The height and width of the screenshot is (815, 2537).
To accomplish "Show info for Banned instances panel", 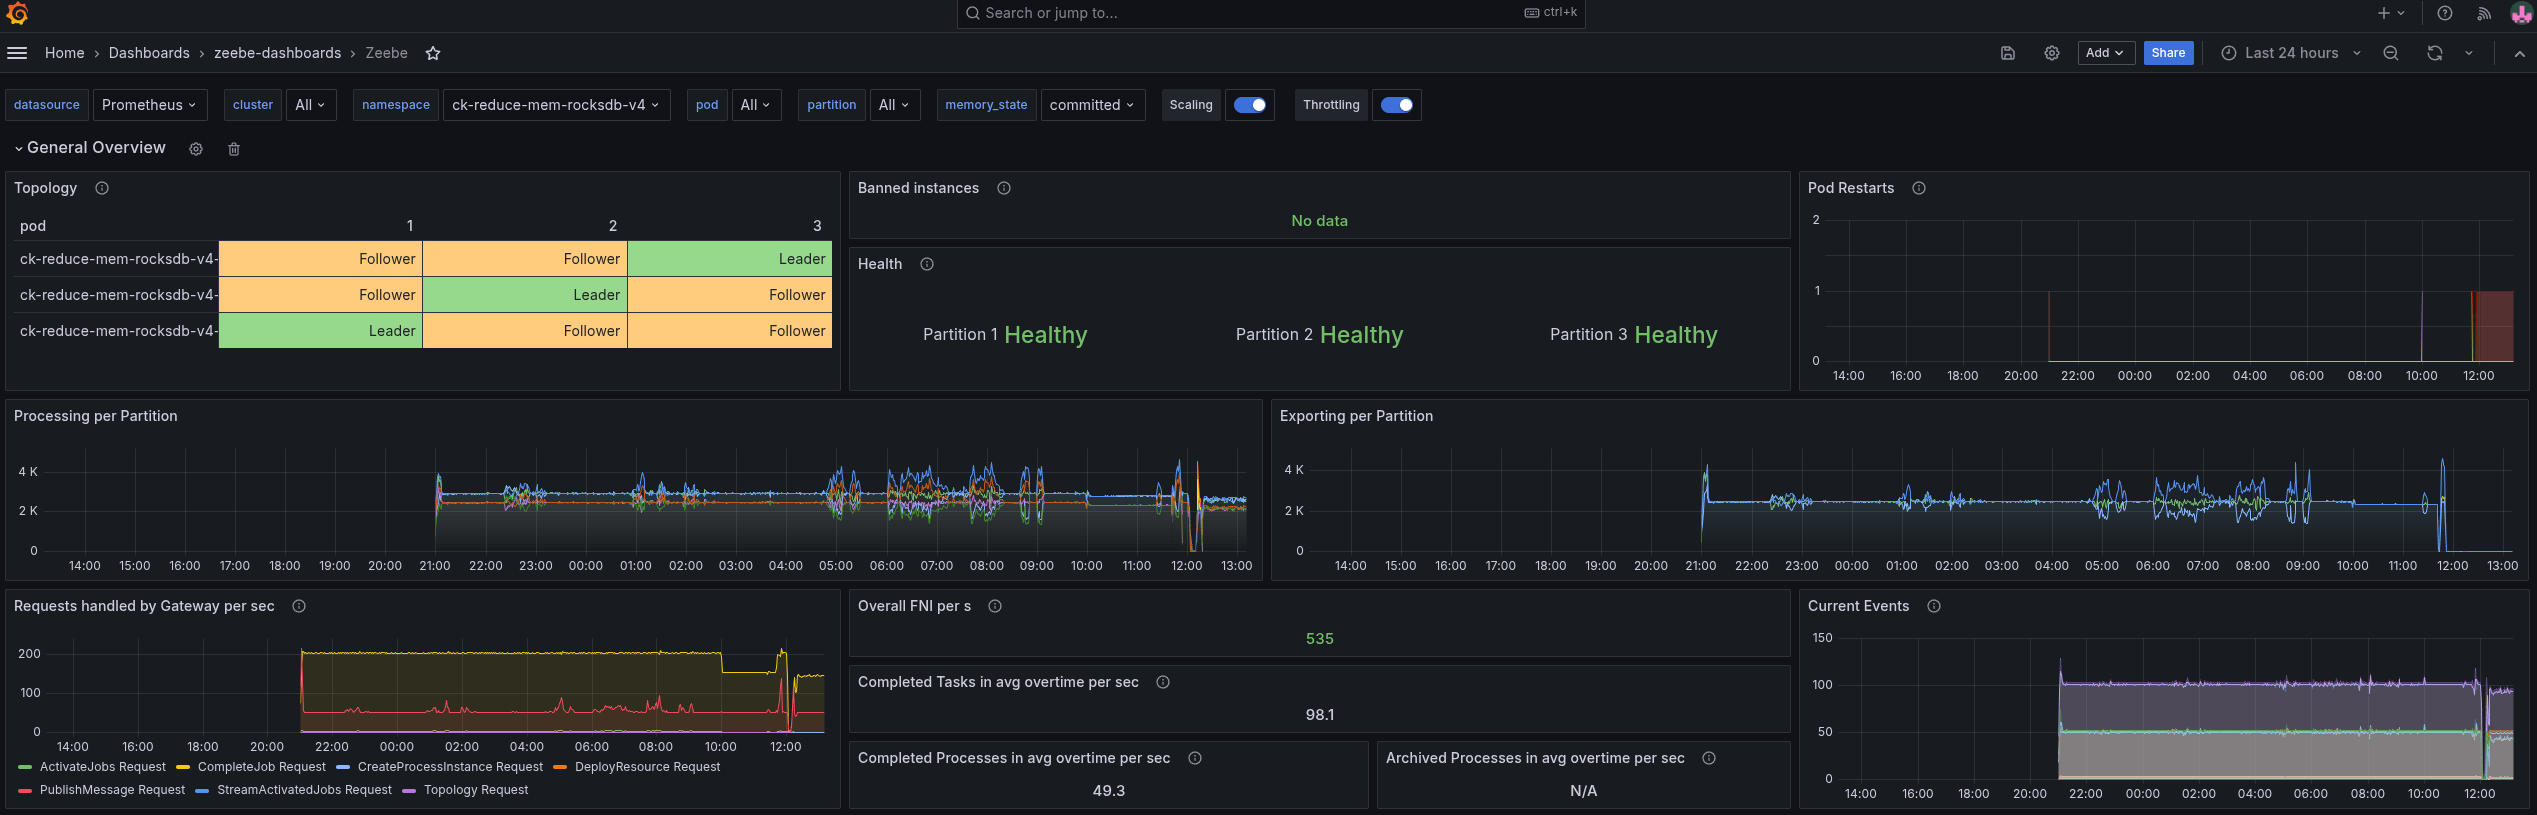I will coord(1004,188).
